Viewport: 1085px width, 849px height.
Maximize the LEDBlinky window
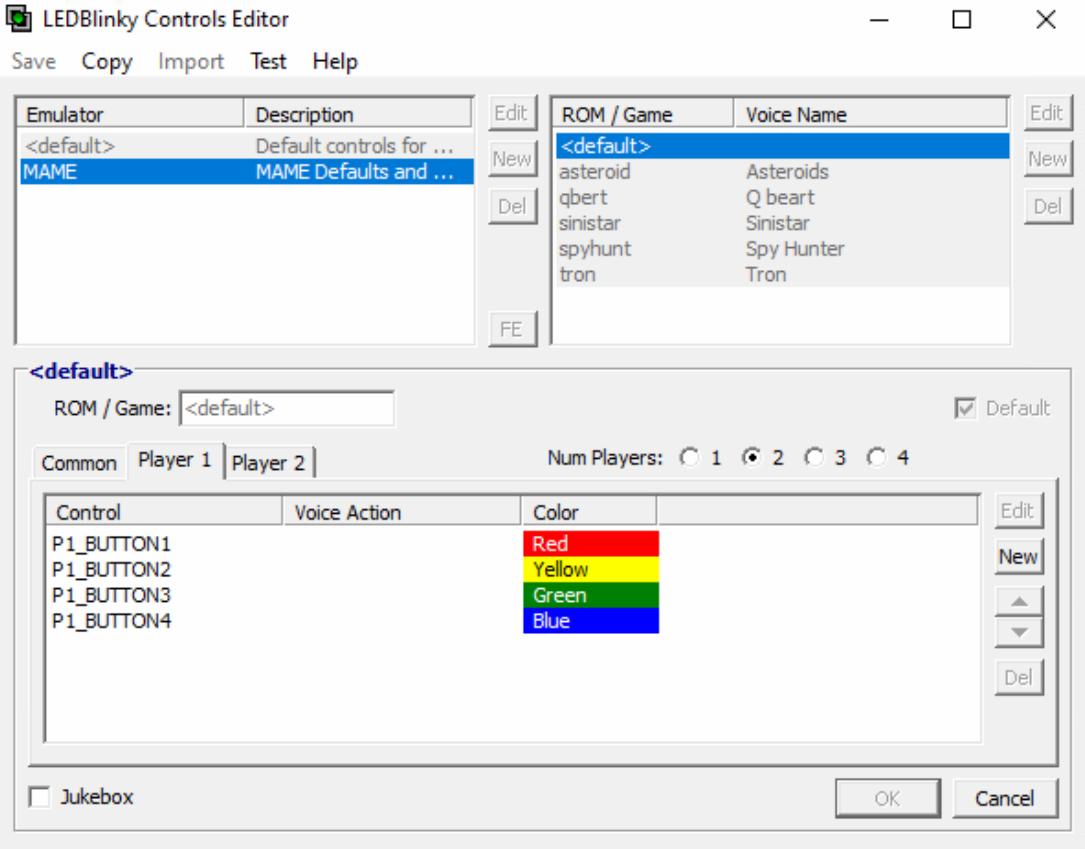pyautogui.click(x=962, y=19)
